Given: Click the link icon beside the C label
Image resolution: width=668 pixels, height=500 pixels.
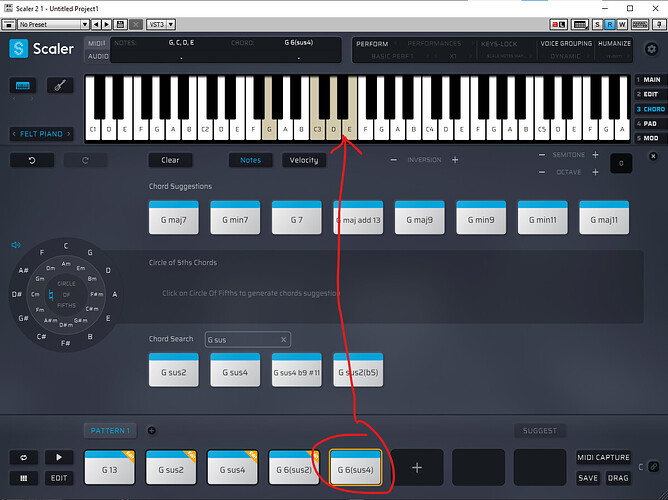Looking at the screenshot, I should click(x=654, y=467).
